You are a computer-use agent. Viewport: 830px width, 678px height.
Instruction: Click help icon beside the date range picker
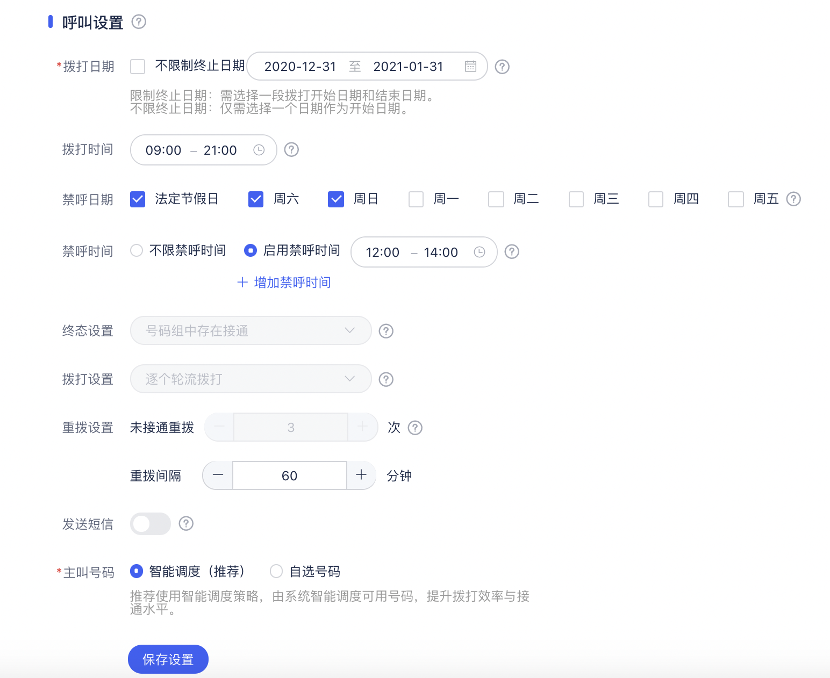coord(502,67)
